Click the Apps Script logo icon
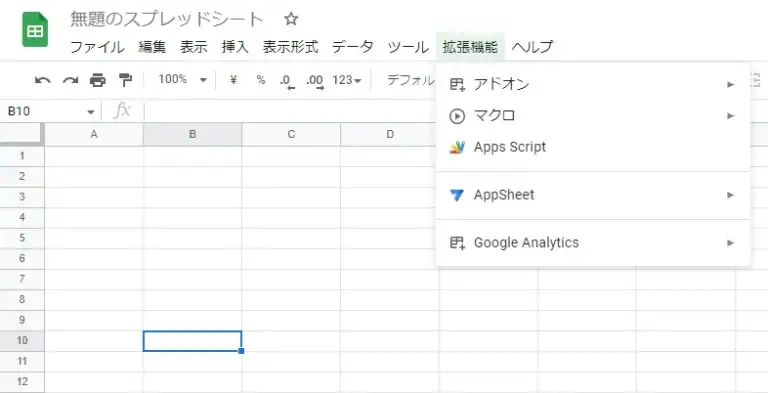 [456, 147]
